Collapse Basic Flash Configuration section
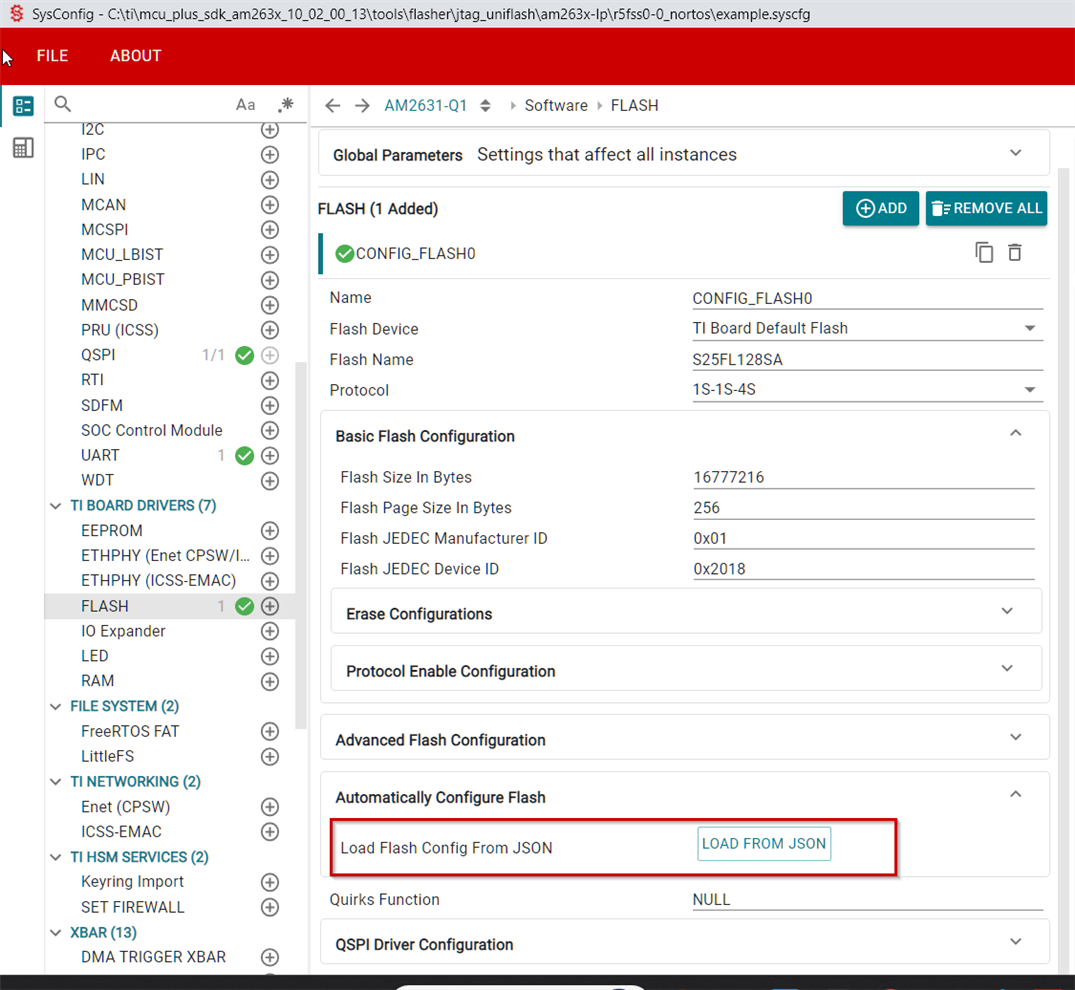1075x990 pixels. click(x=1015, y=433)
